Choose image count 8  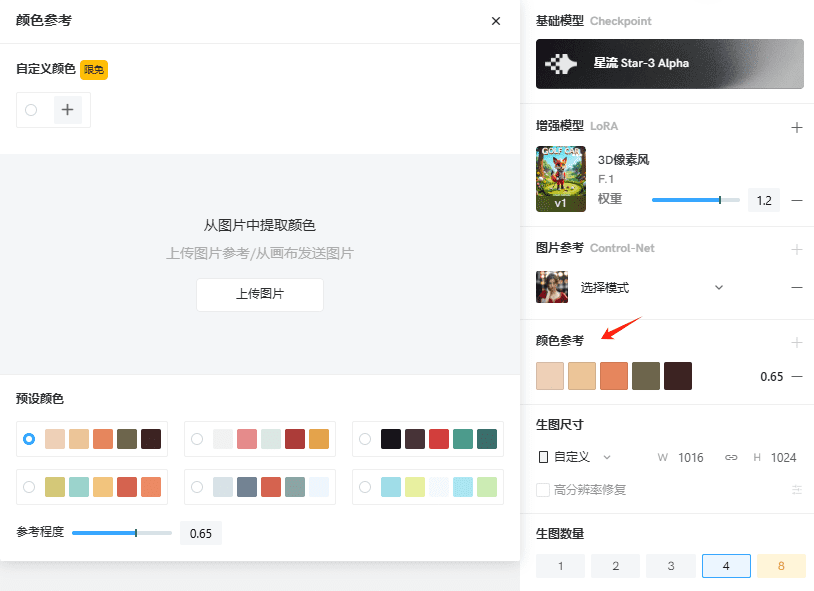tap(780, 566)
